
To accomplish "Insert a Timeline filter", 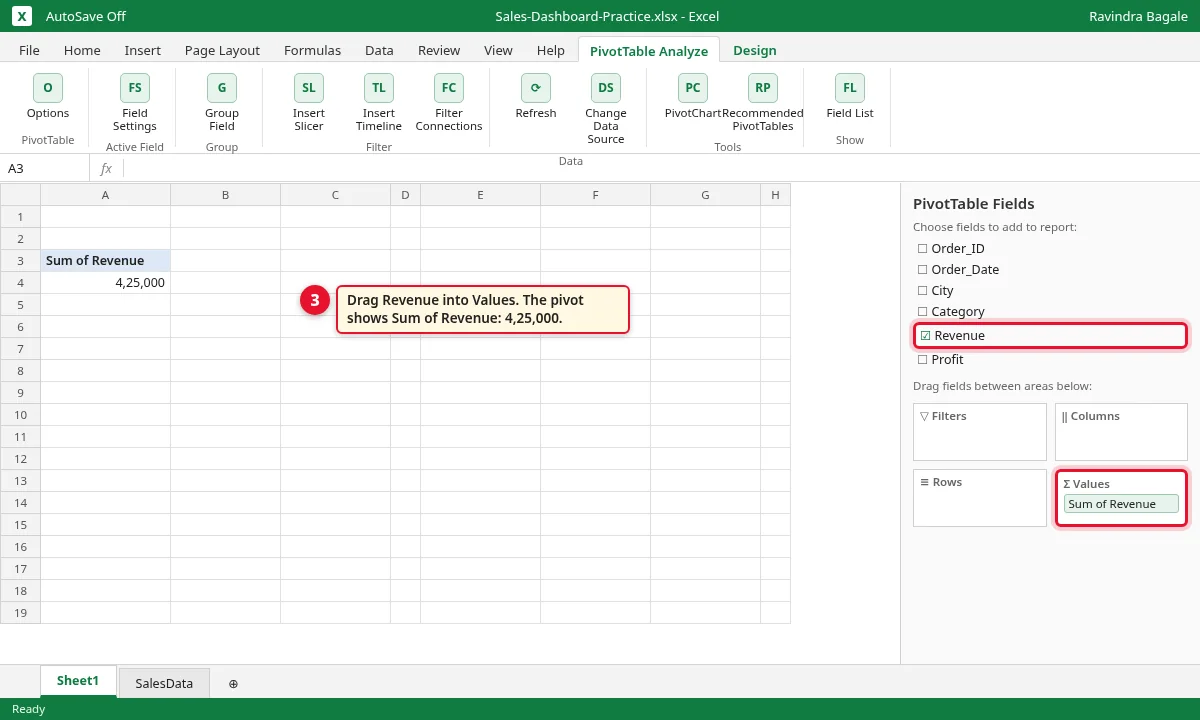I will pyautogui.click(x=379, y=103).
